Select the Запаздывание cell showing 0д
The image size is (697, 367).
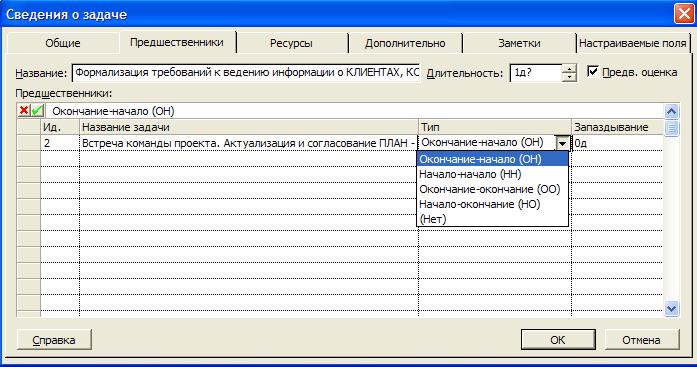pos(617,143)
